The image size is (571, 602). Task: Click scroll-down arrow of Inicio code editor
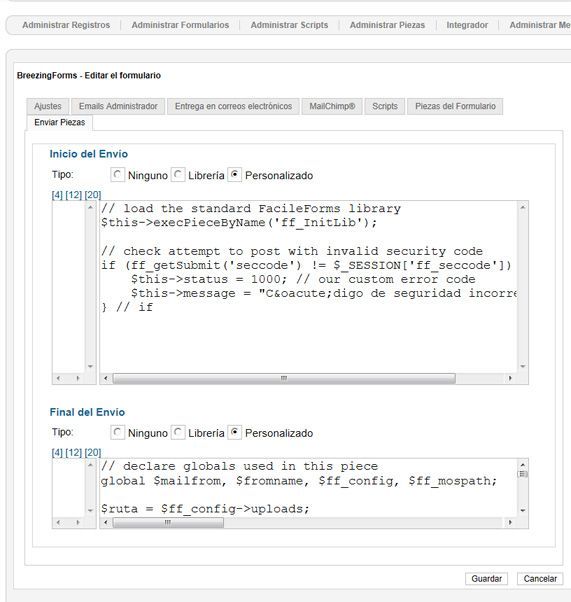523,367
